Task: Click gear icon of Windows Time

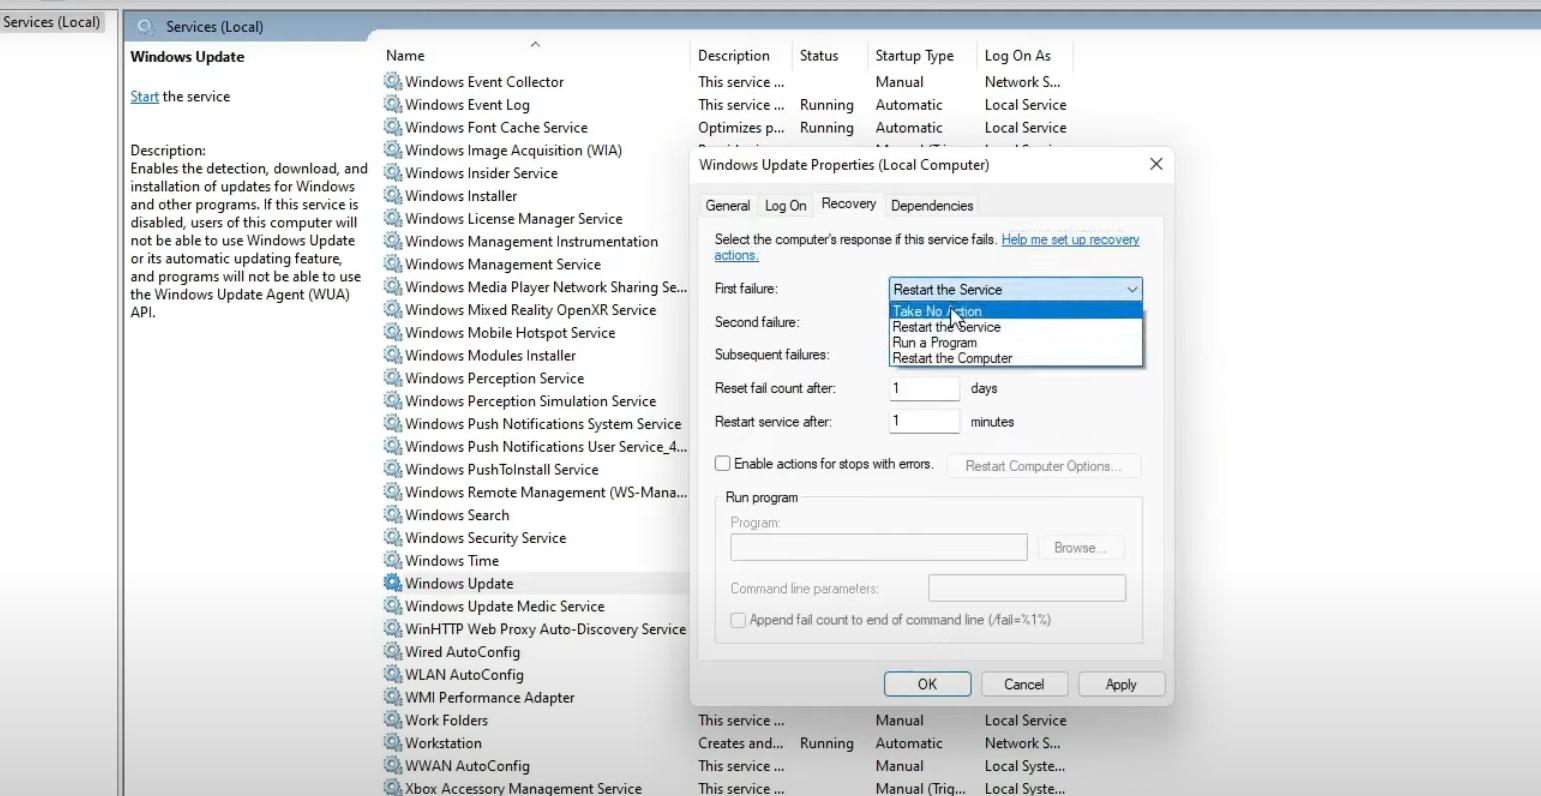Action: 393,560
